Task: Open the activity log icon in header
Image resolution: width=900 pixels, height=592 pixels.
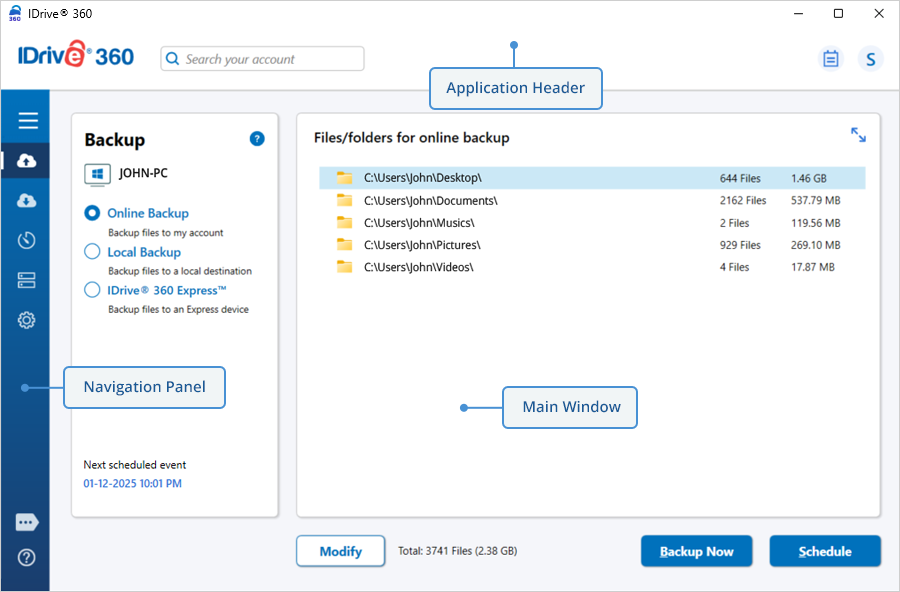Action: [830, 59]
